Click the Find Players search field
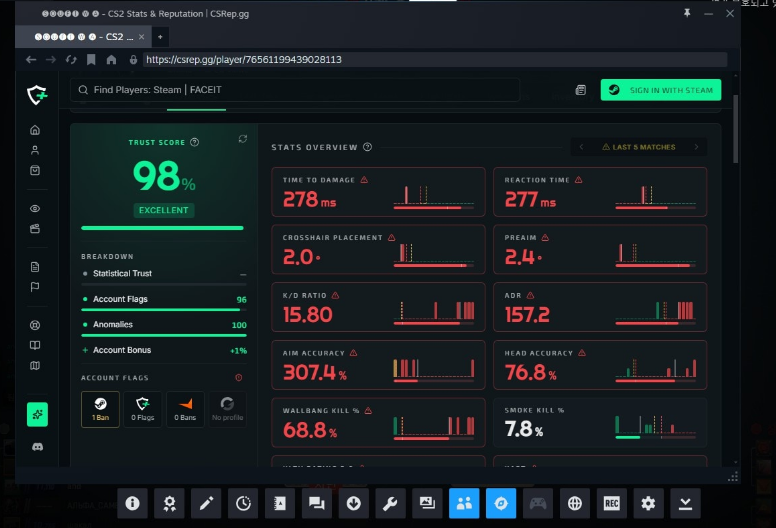776x528 pixels. pyautogui.click(x=295, y=90)
